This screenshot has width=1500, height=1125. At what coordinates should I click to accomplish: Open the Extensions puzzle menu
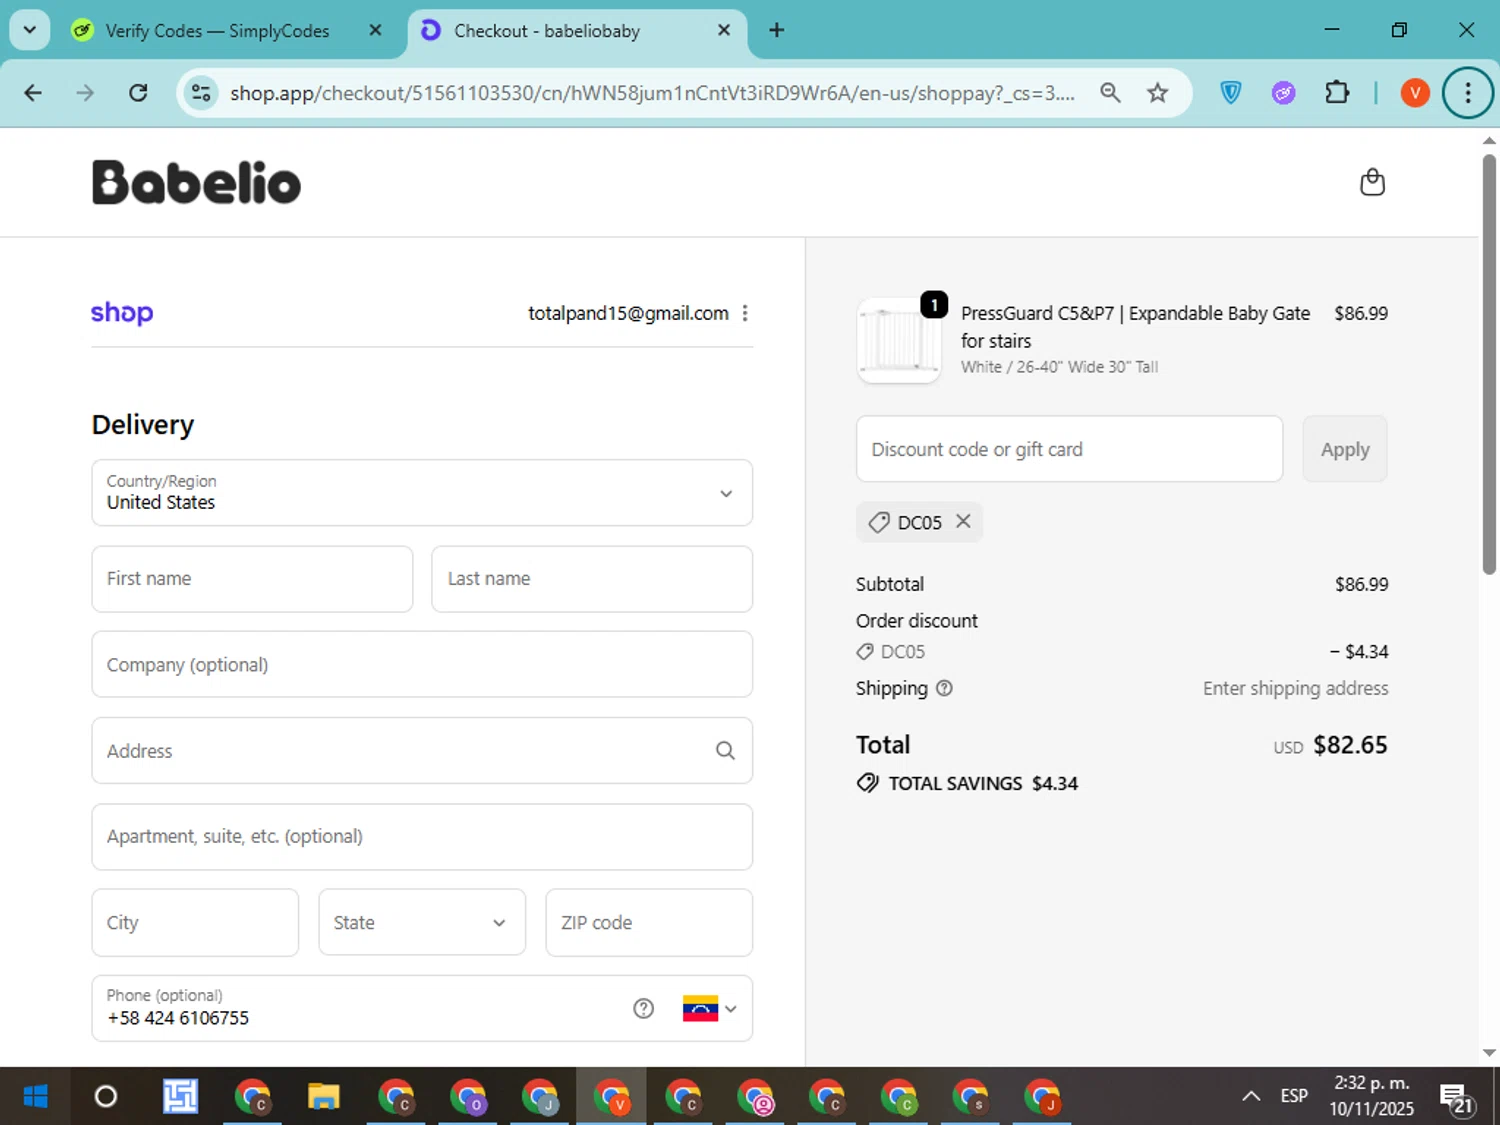[x=1337, y=93]
